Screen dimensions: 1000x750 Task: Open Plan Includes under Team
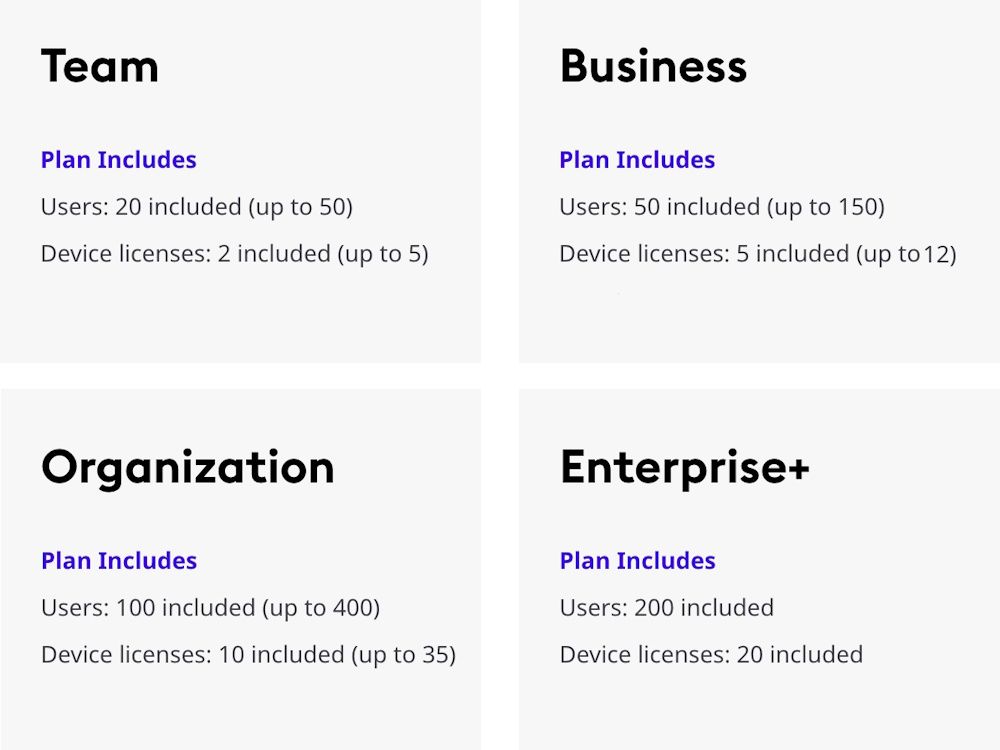click(x=119, y=160)
